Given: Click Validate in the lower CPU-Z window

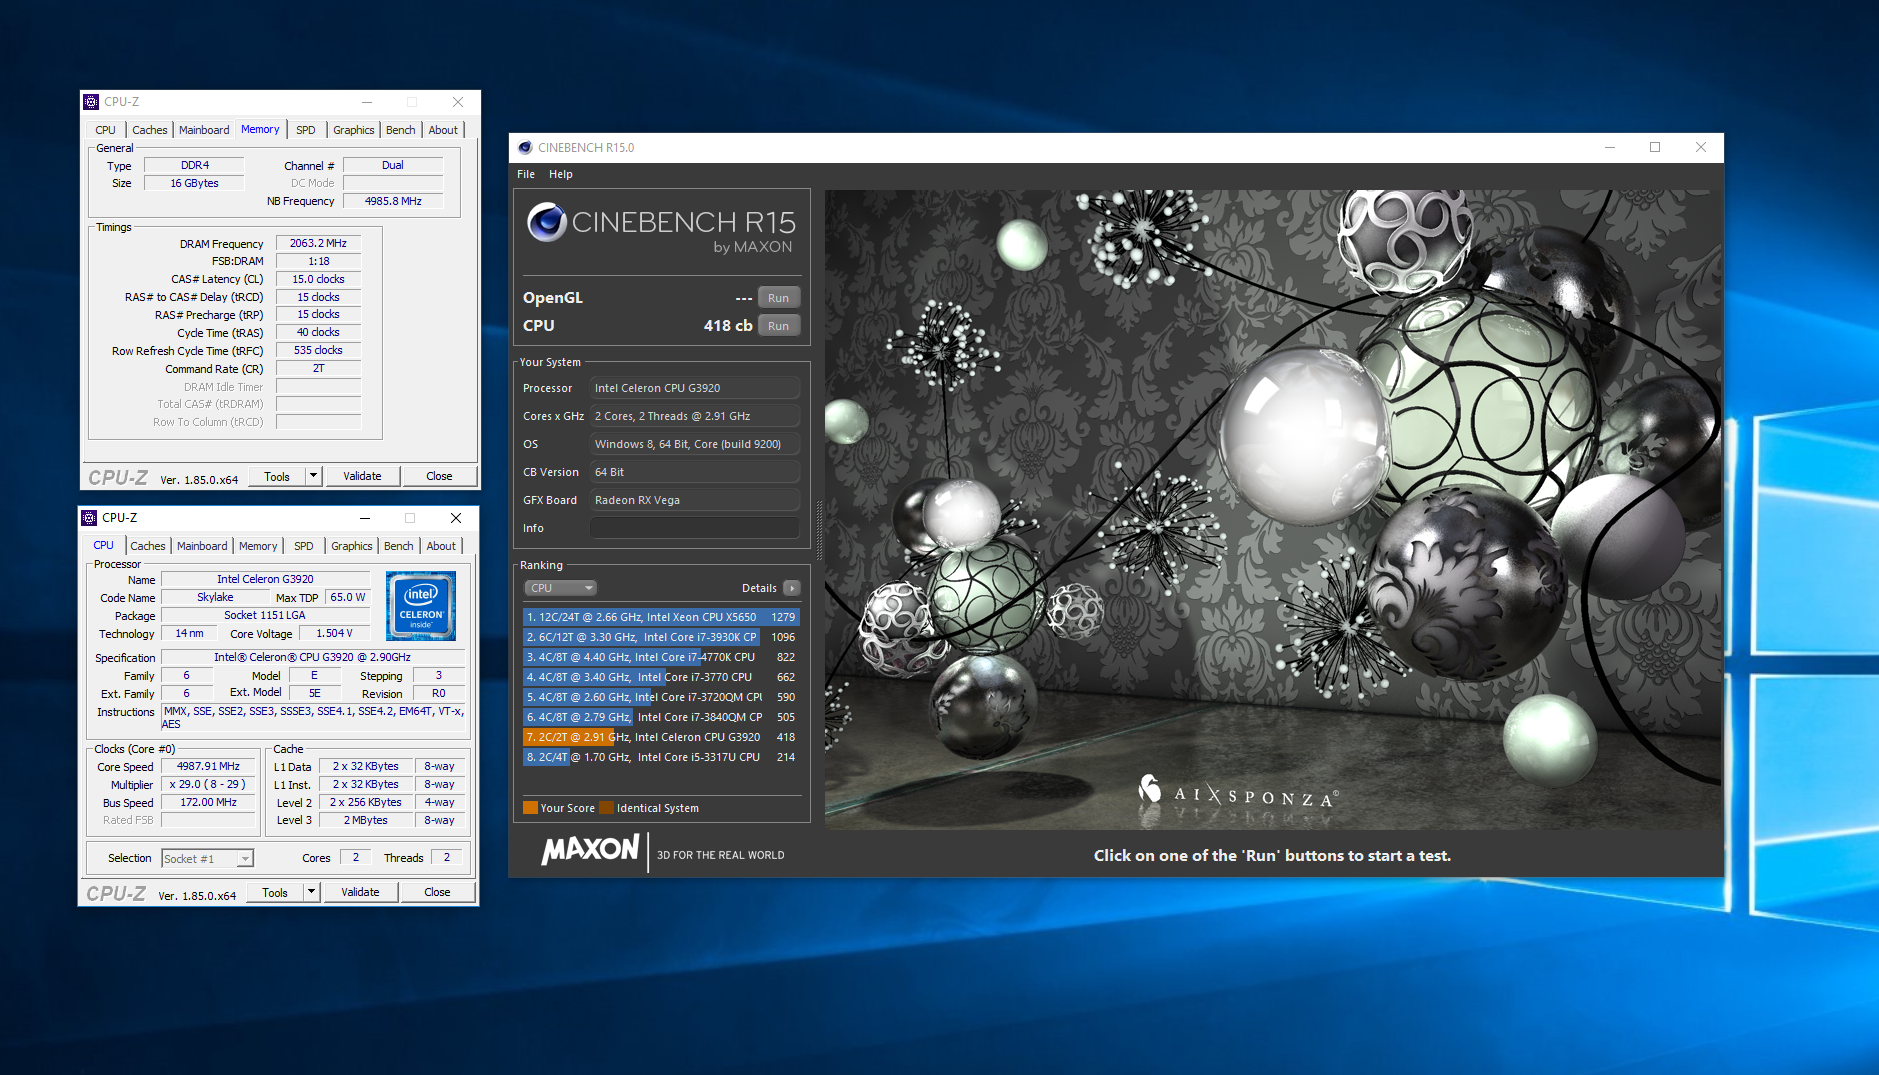Looking at the screenshot, I should (x=360, y=892).
